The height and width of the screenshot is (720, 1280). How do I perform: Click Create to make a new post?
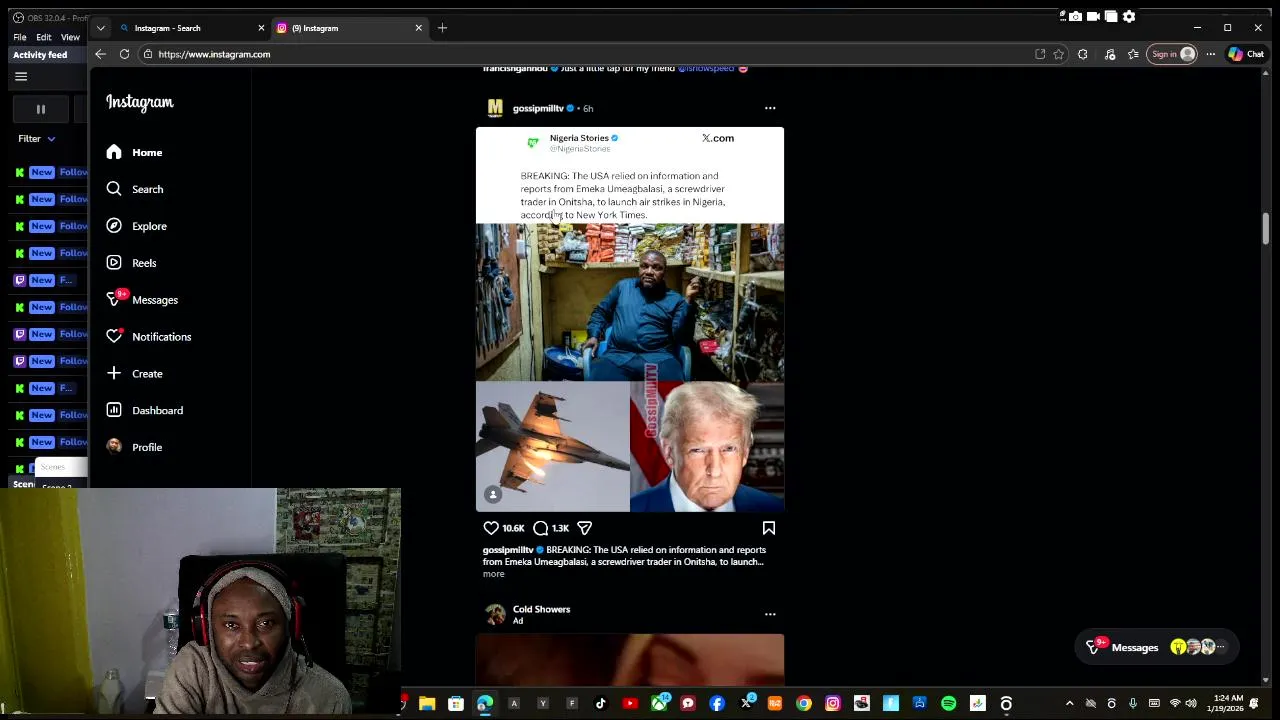click(134, 374)
